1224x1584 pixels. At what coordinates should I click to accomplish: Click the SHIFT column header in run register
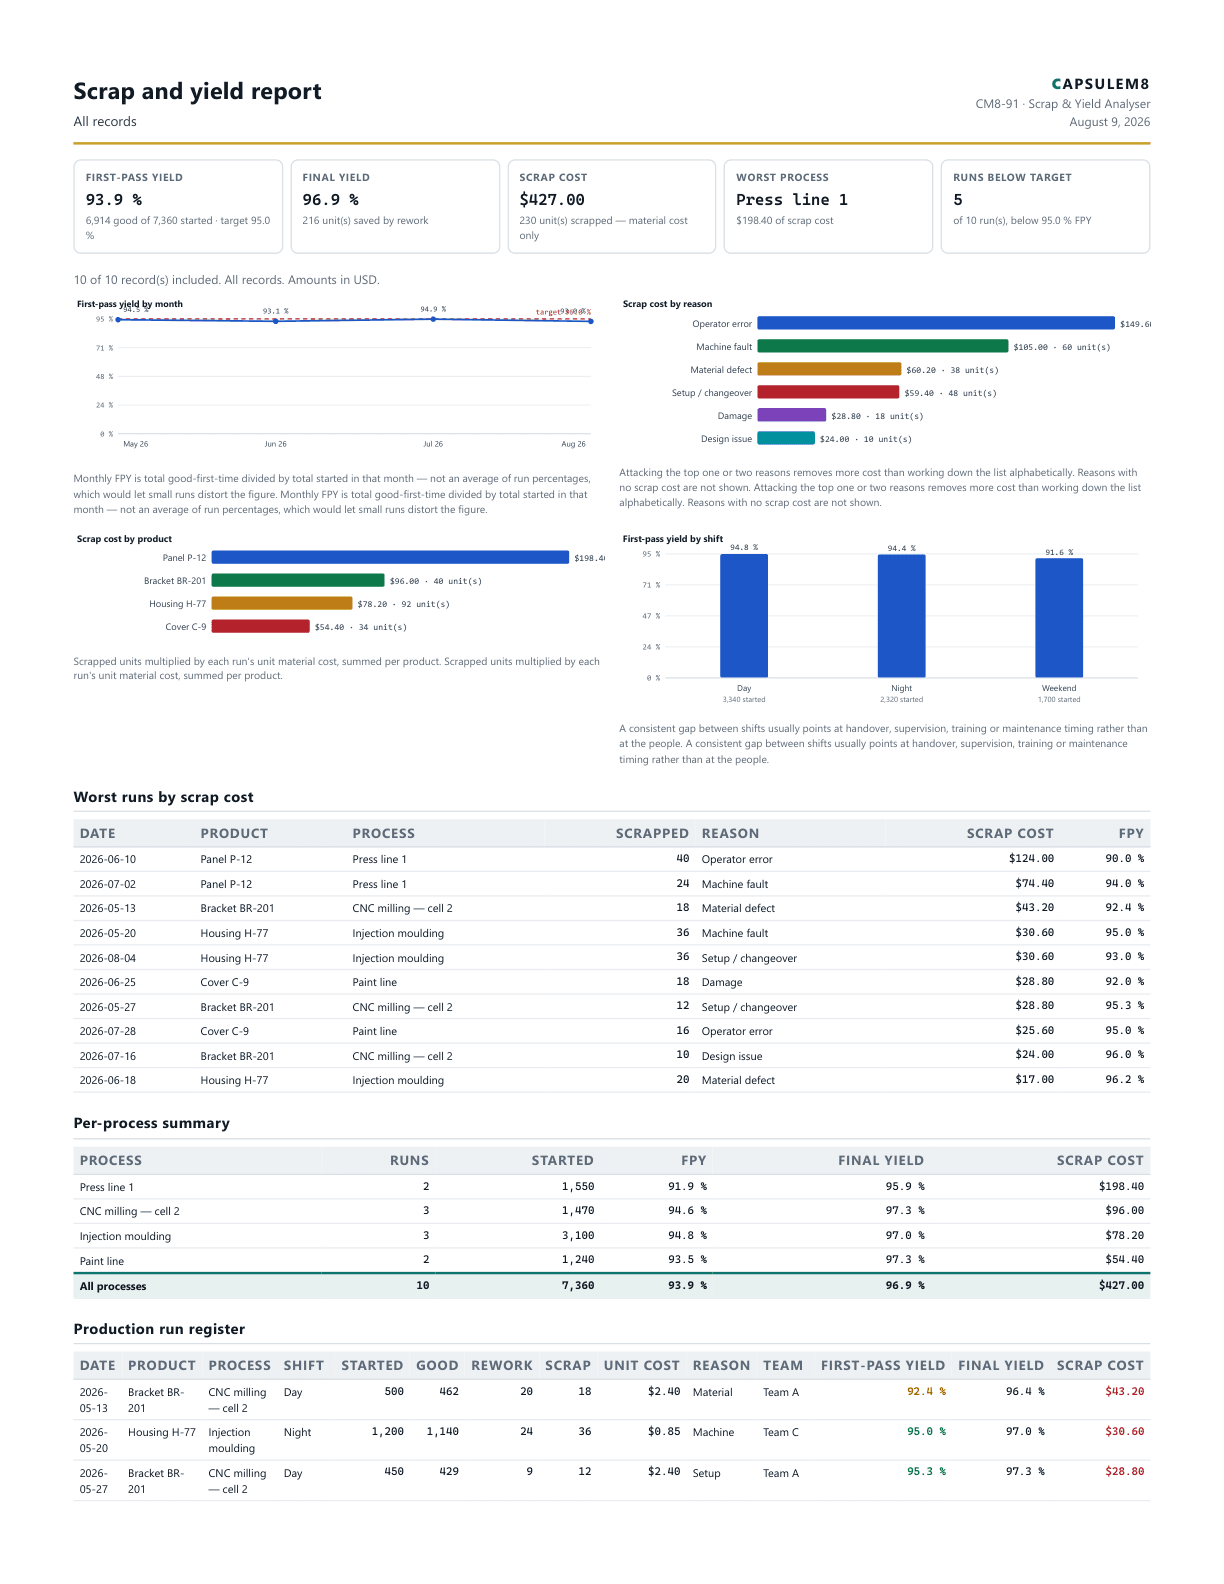click(x=304, y=1365)
